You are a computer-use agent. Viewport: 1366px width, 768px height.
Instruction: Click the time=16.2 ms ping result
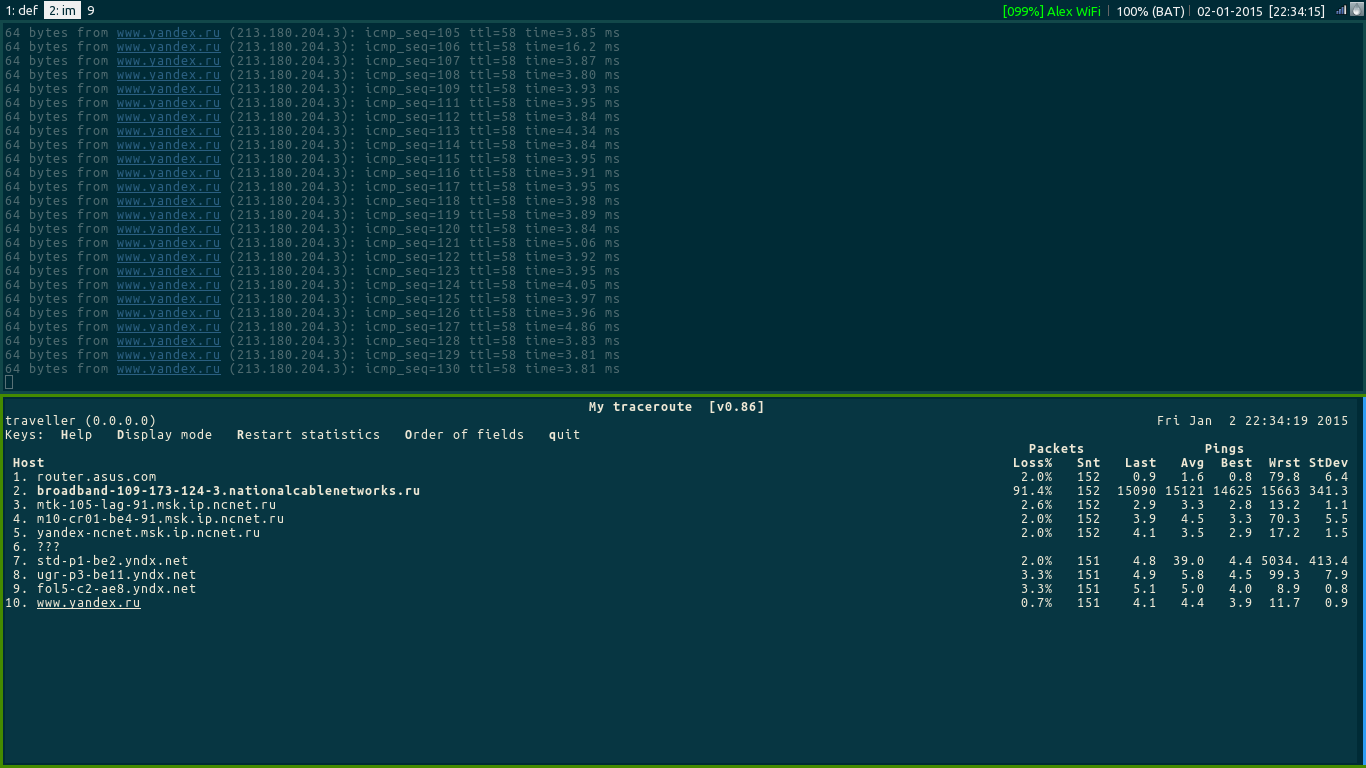(x=572, y=47)
